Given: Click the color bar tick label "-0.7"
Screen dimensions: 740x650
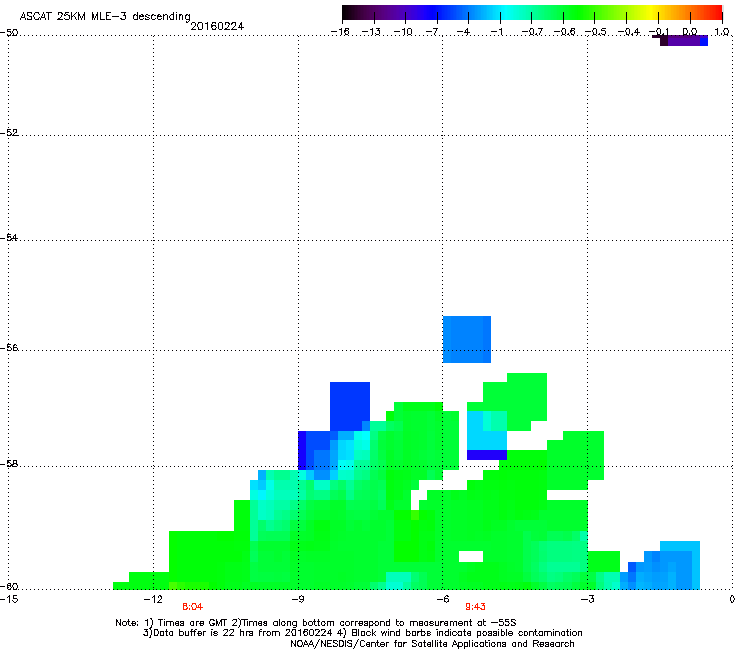Looking at the screenshot, I should tap(532, 32).
